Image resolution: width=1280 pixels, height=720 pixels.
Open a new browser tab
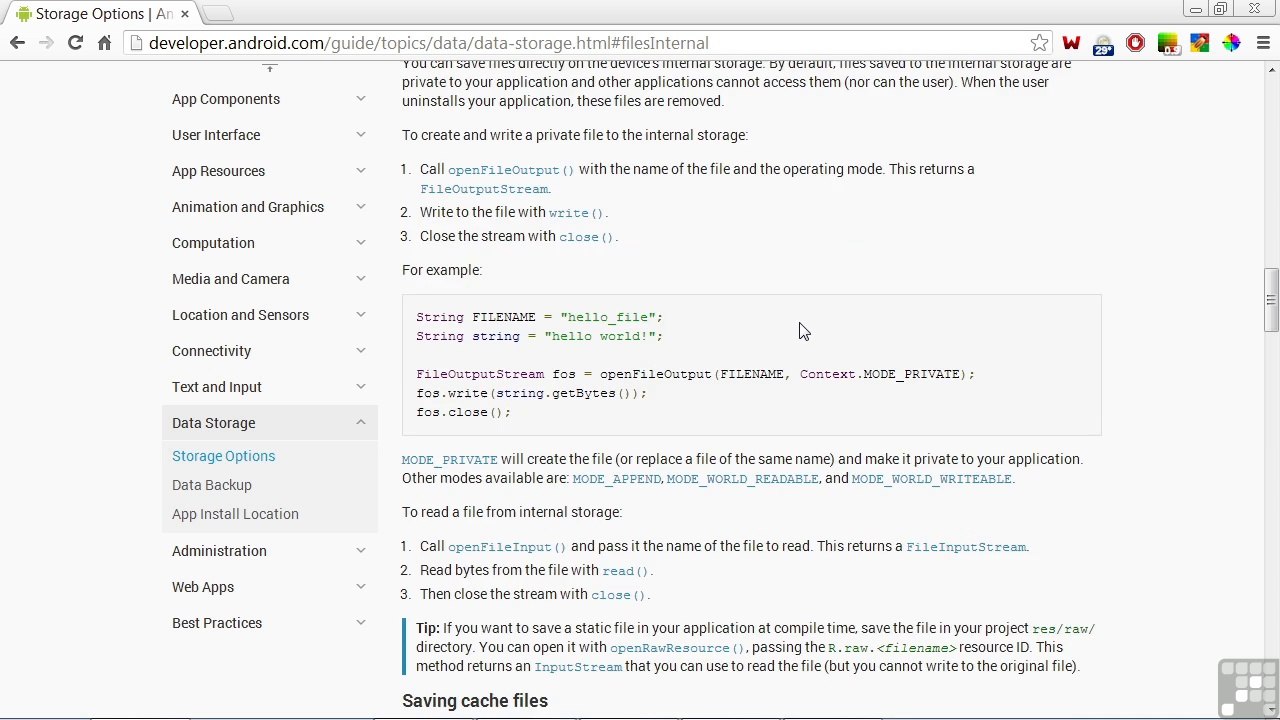(218, 14)
